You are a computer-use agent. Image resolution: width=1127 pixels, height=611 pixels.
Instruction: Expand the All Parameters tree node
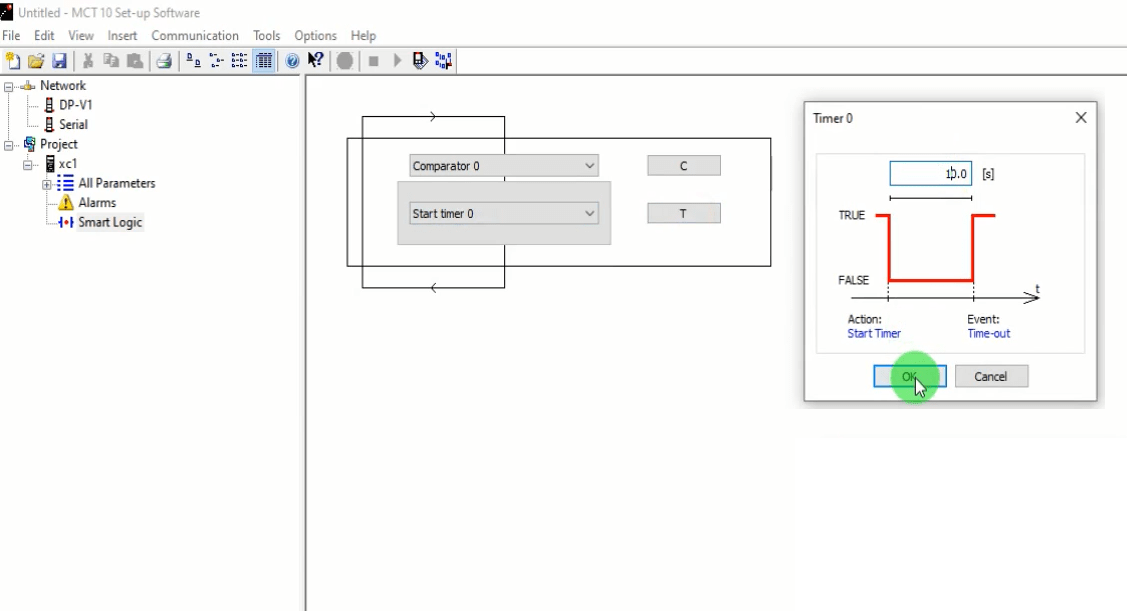tap(47, 184)
